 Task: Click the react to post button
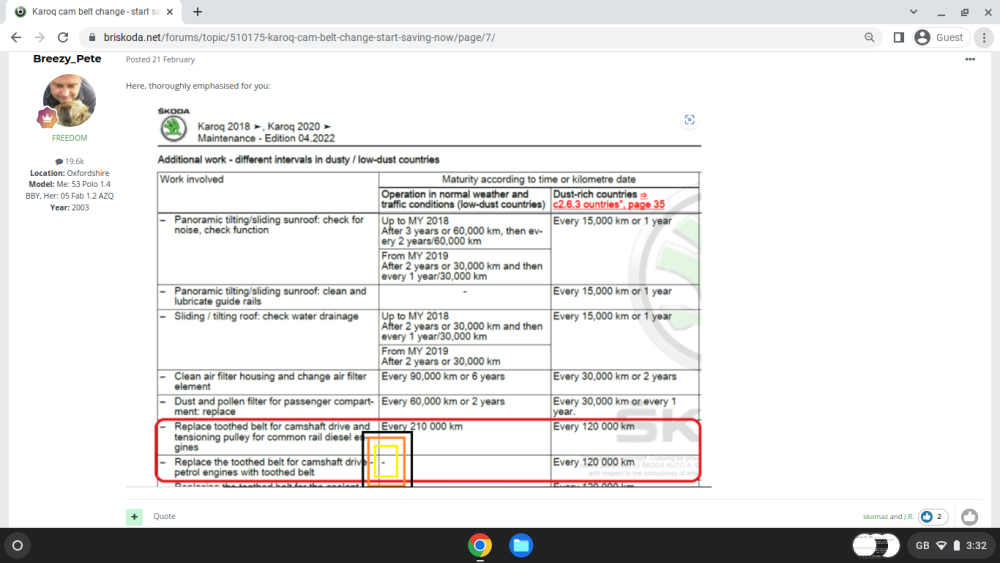[969, 516]
